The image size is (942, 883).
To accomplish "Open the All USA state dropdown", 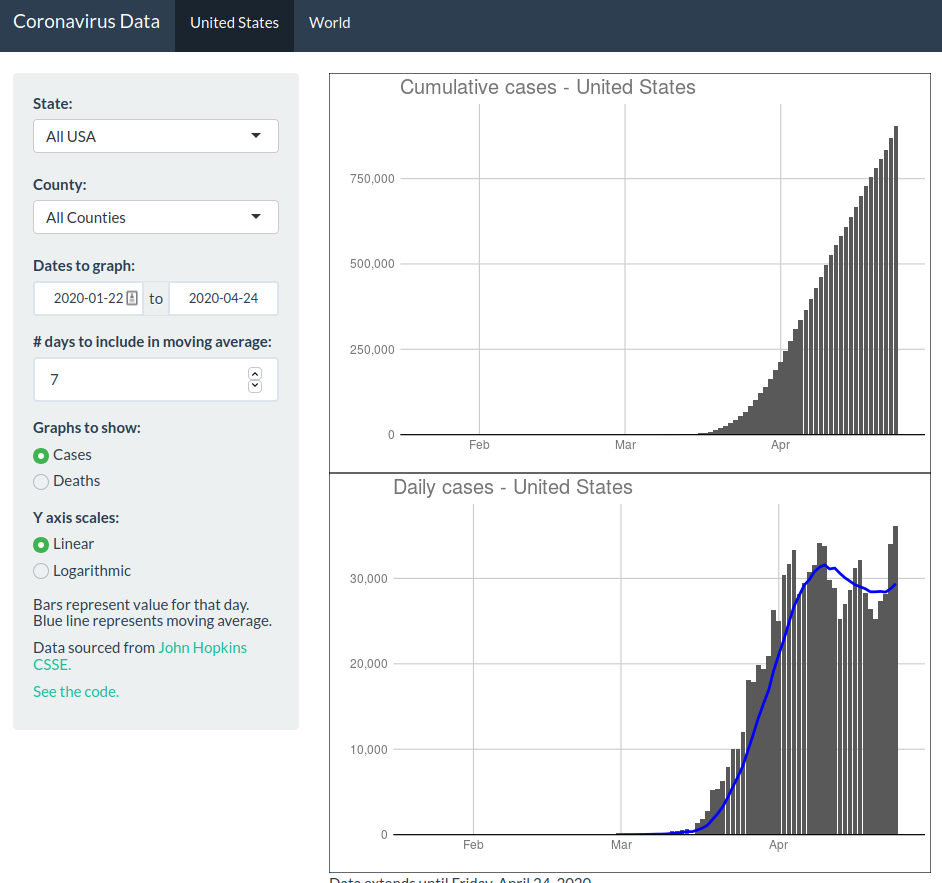I will (x=156, y=136).
